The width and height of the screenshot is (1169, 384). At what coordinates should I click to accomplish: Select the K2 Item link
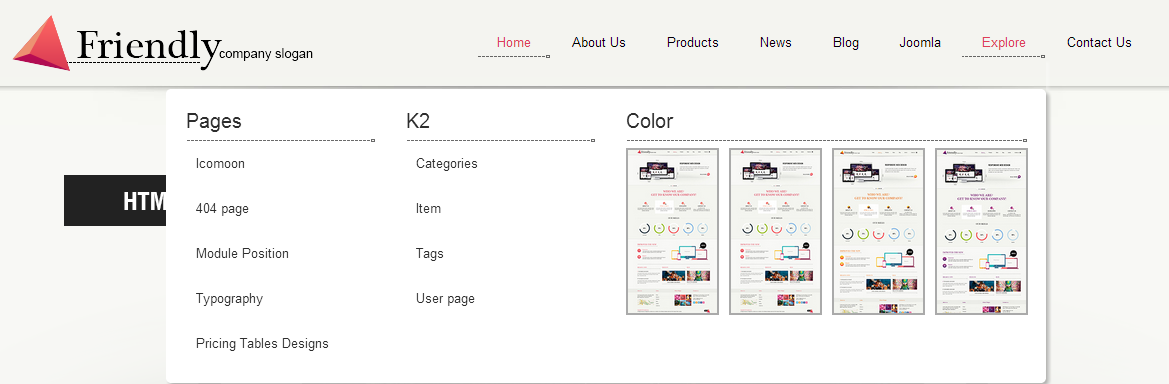pyautogui.click(x=429, y=209)
